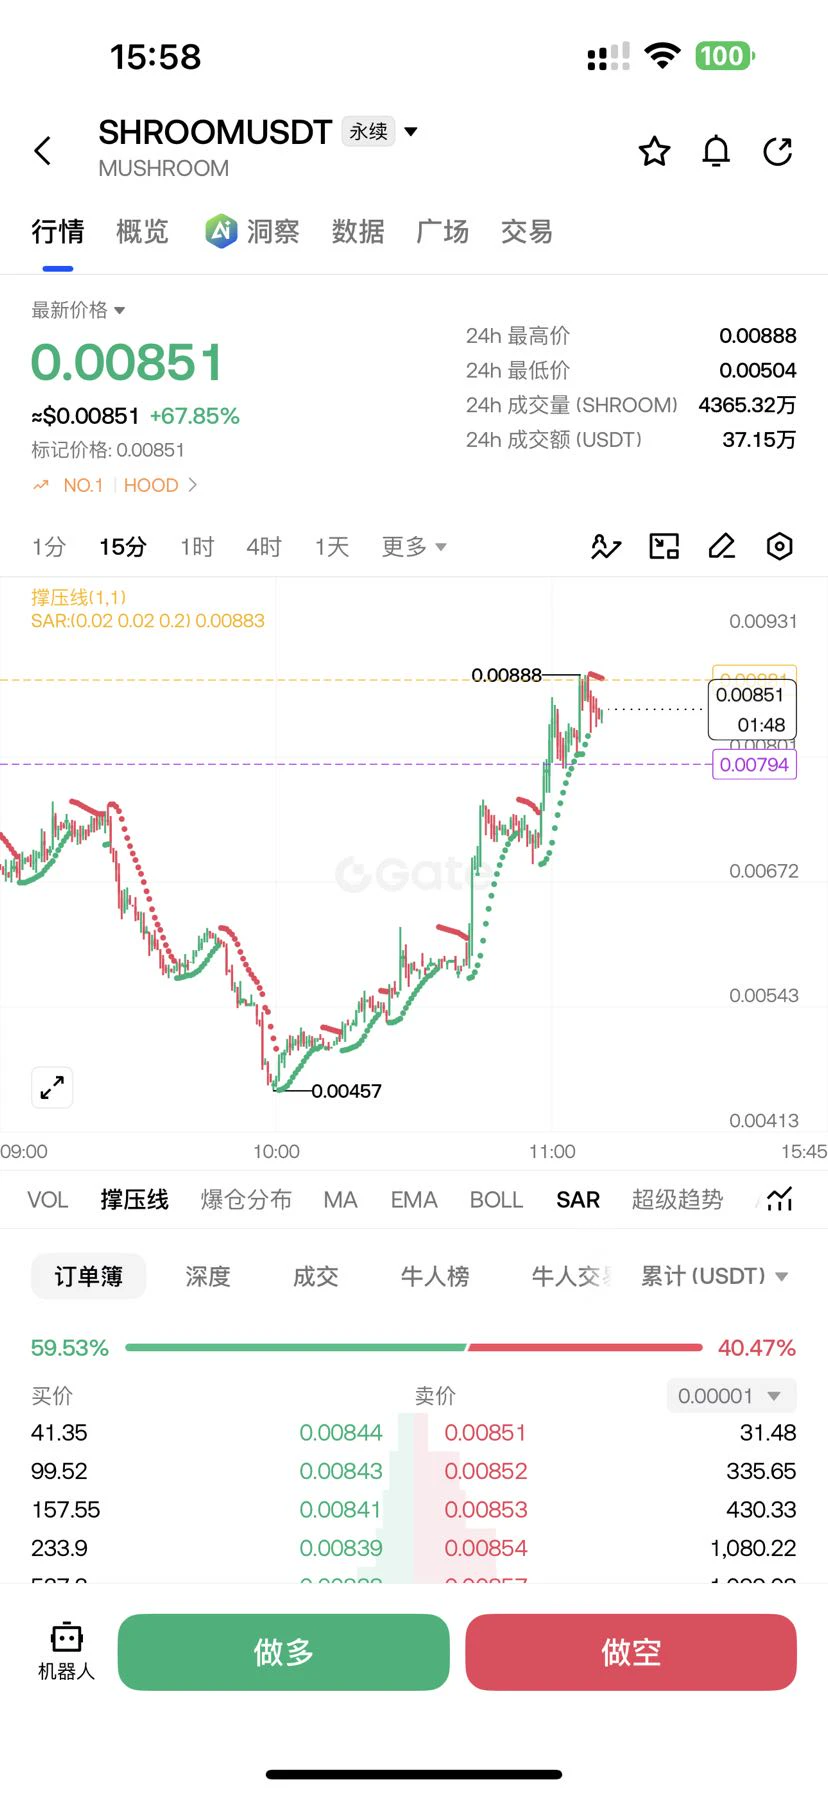
Task: Switch to the 广场 tab
Action: coord(442,231)
